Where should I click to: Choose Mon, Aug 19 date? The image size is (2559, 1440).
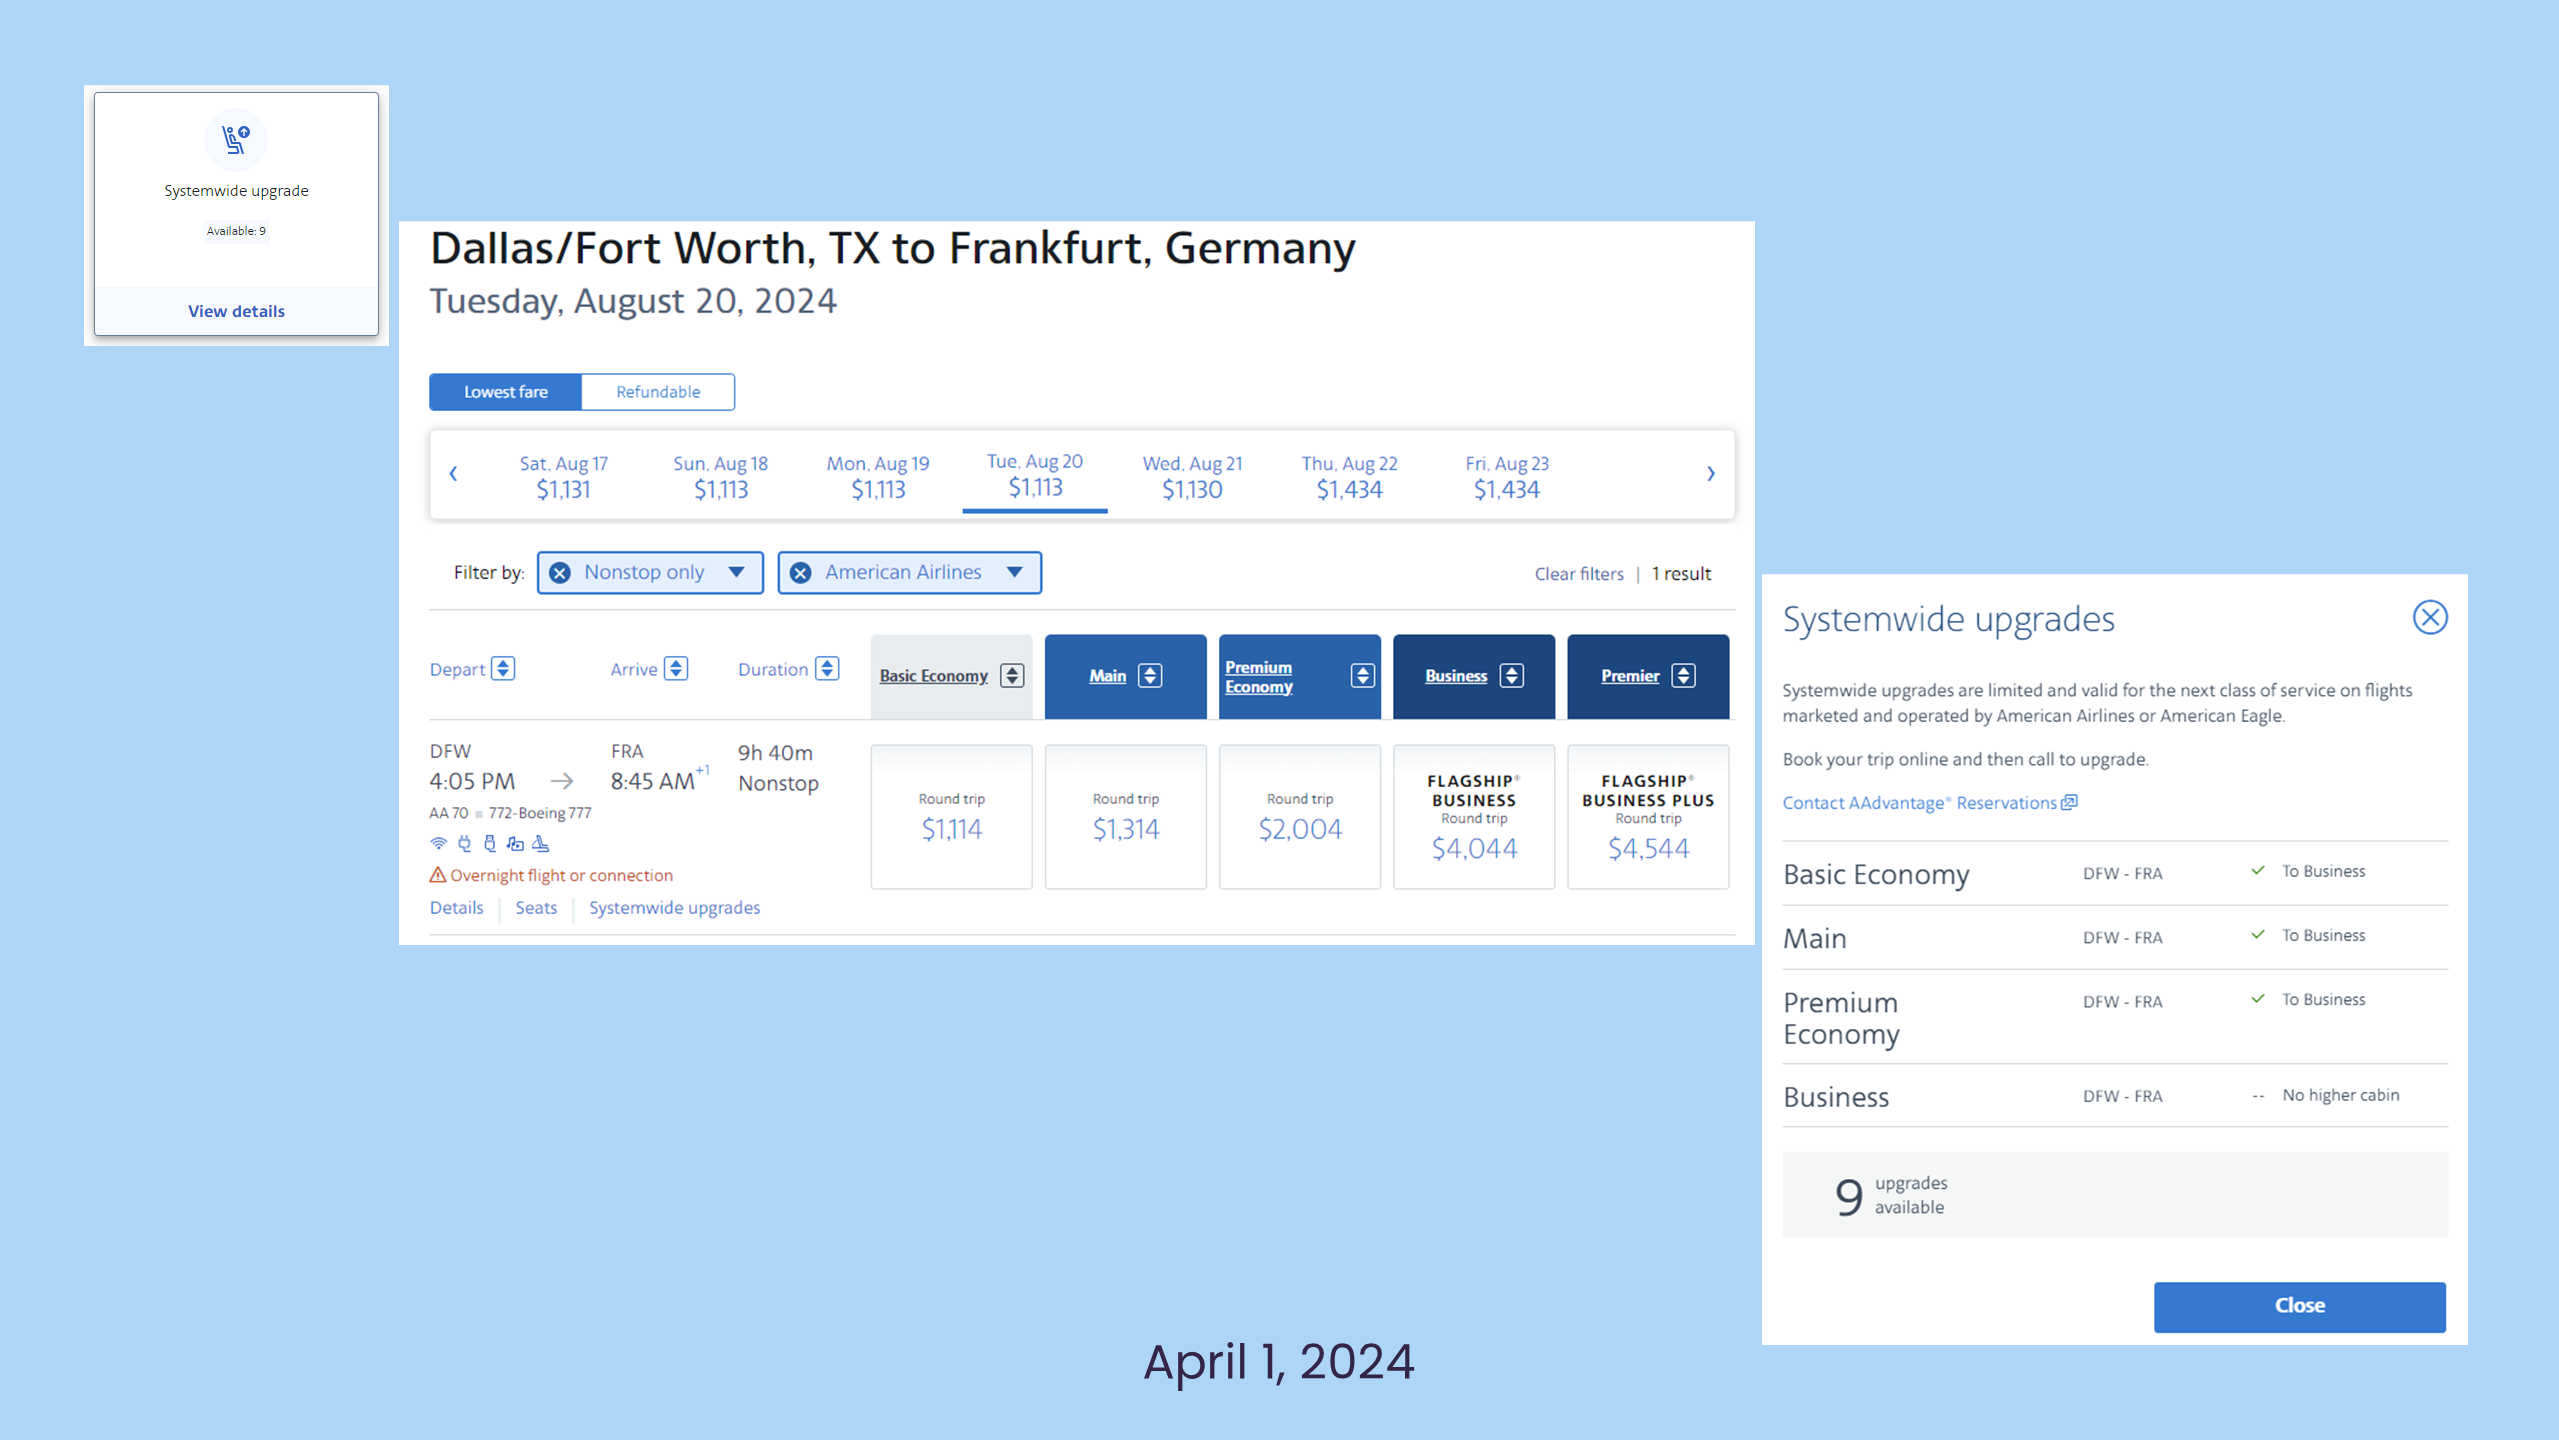click(x=878, y=476)
